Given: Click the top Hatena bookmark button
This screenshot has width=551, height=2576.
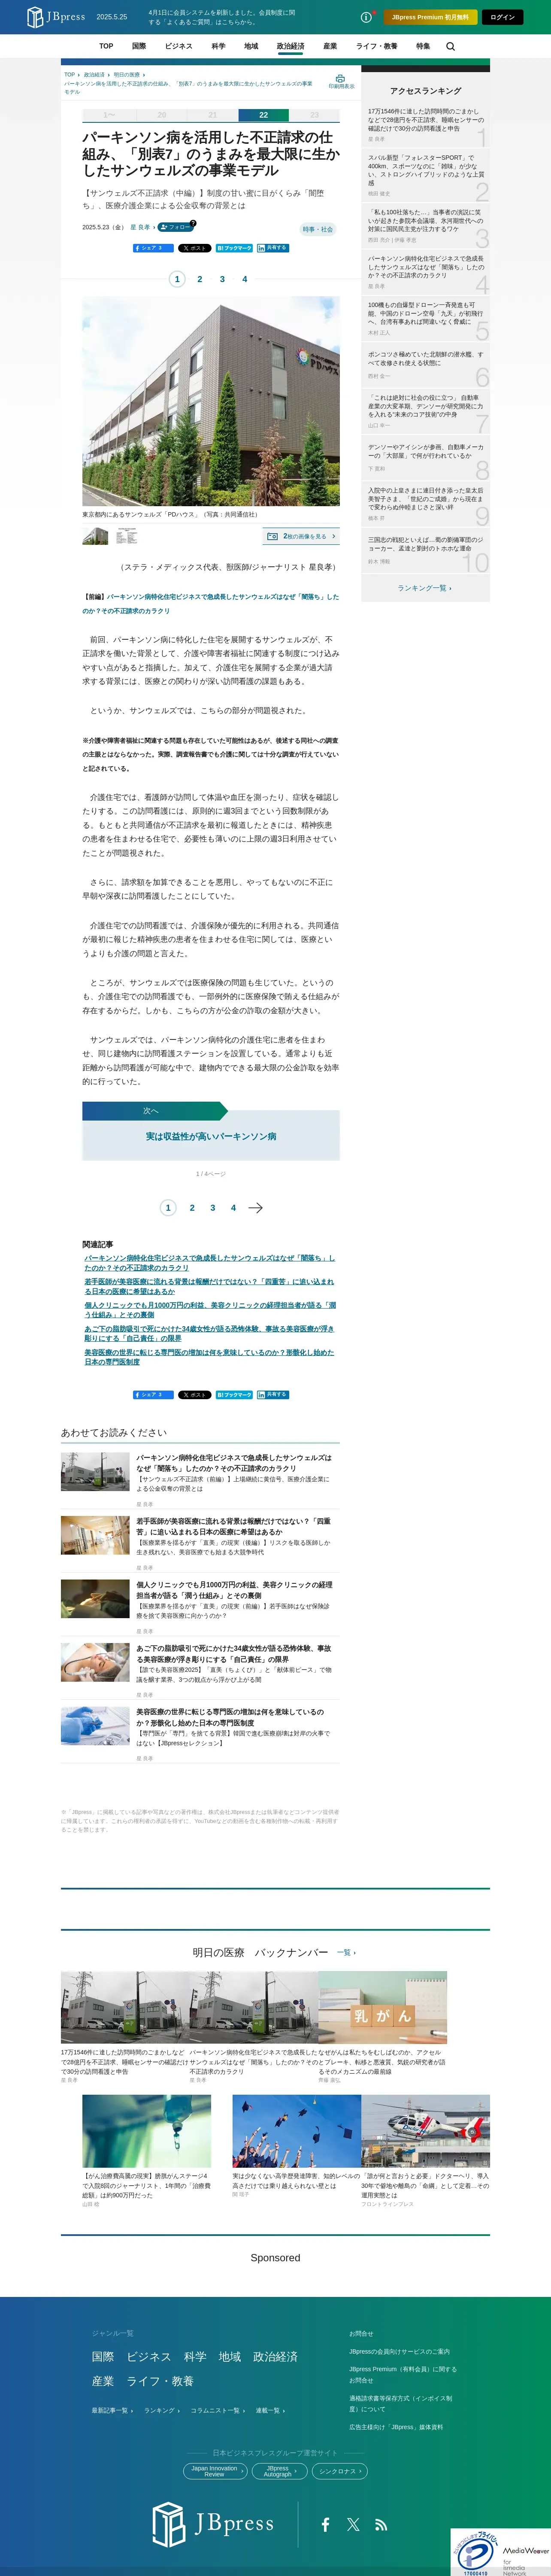Looking at the screenshot, I should click(x=234, y=248).
